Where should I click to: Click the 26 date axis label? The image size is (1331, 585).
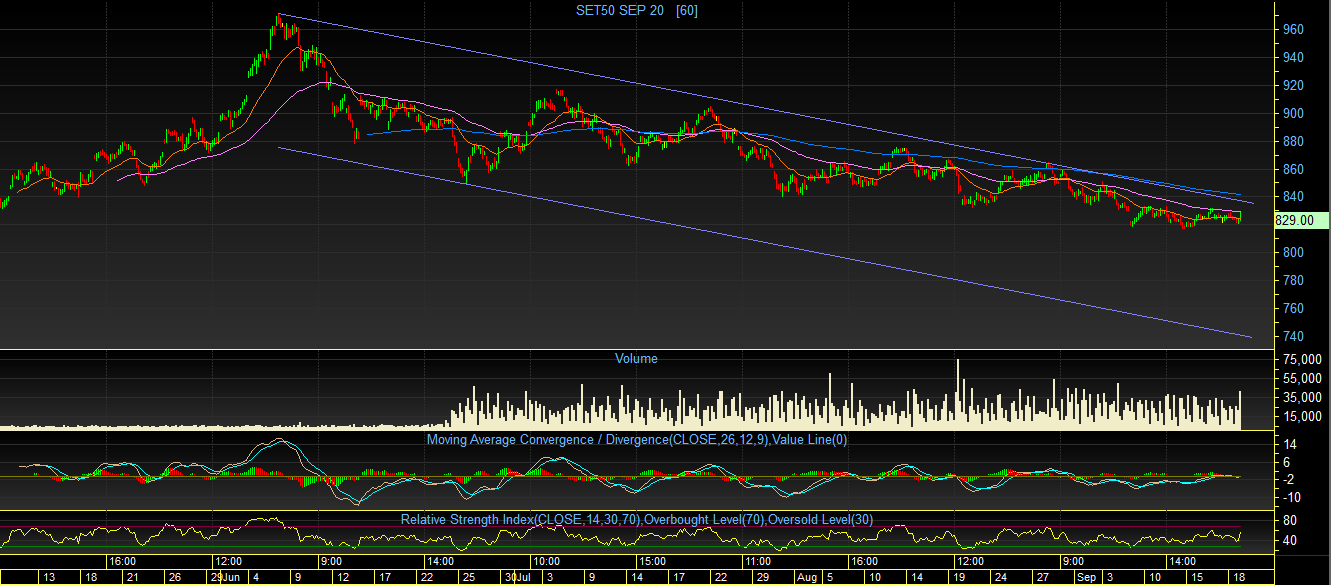(174, 577)
